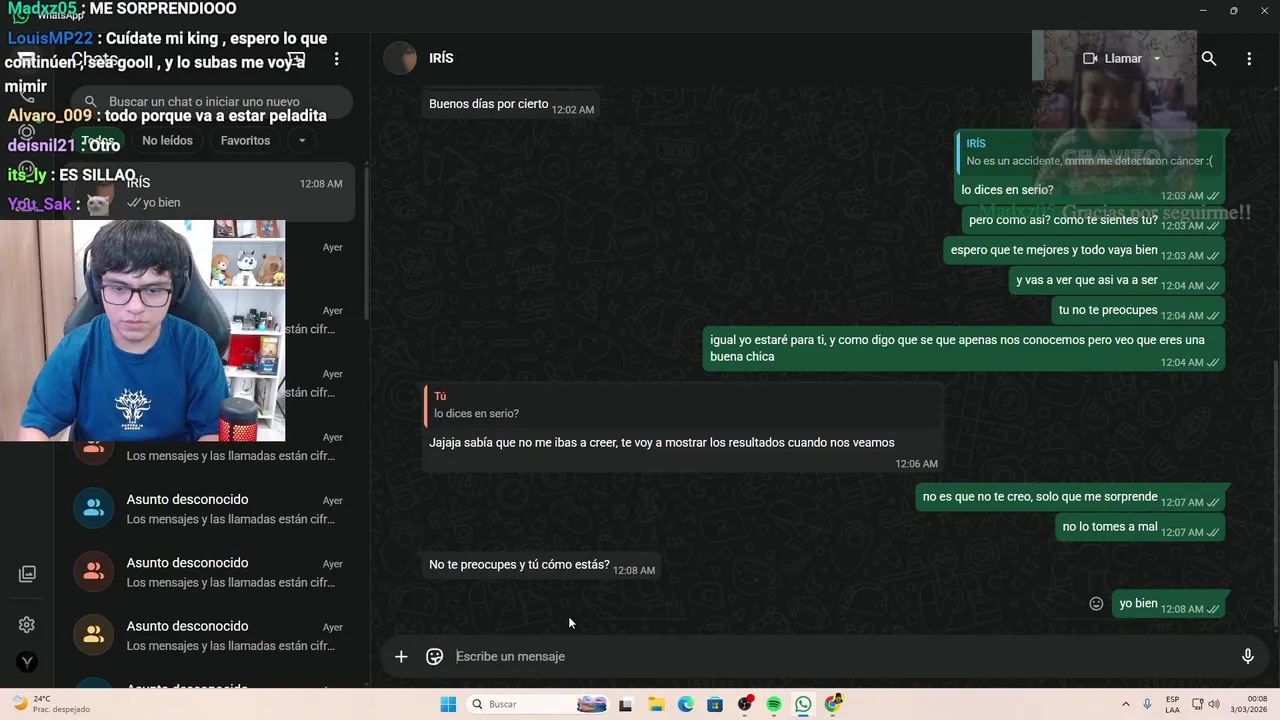
Task: Click the conversation vertical scrollbar
Action: pyautogui.click(x=1274, y=495)
